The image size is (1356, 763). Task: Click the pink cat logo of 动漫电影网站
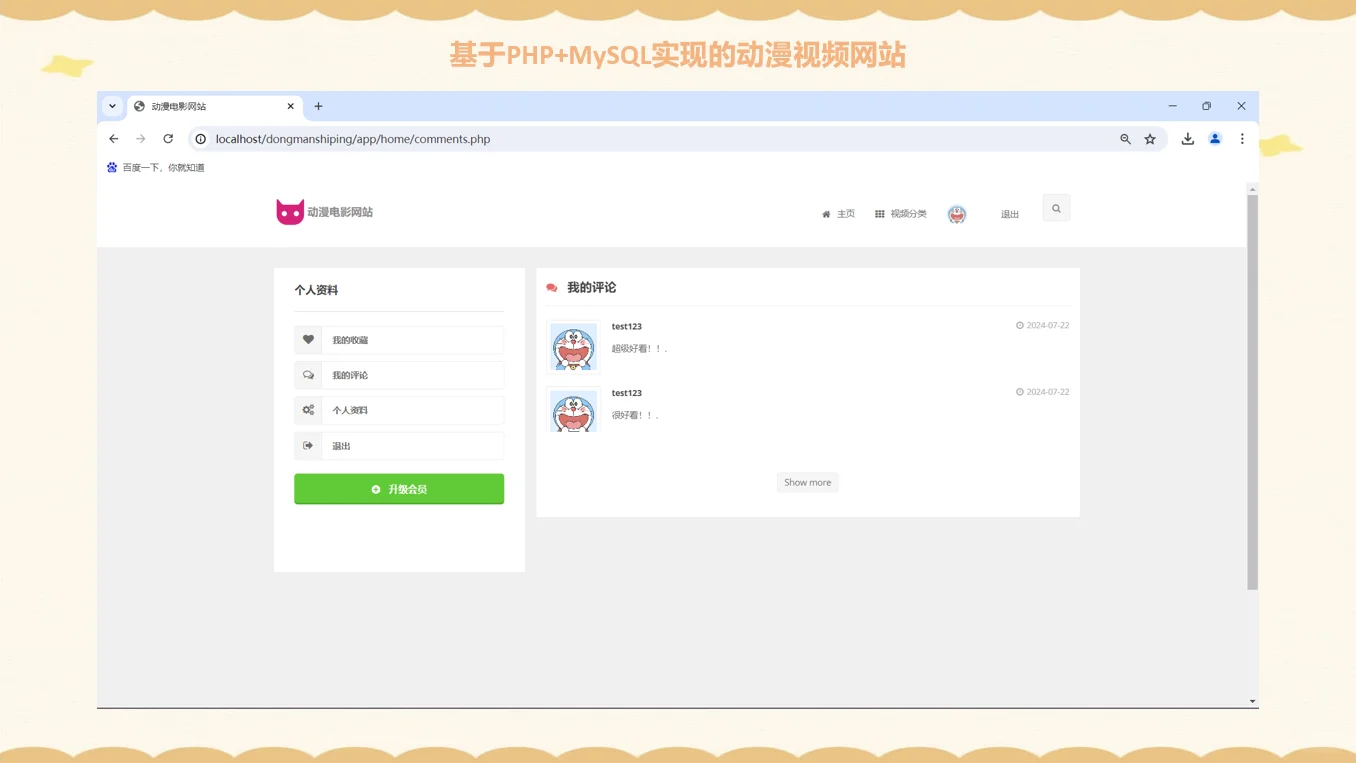290,211
